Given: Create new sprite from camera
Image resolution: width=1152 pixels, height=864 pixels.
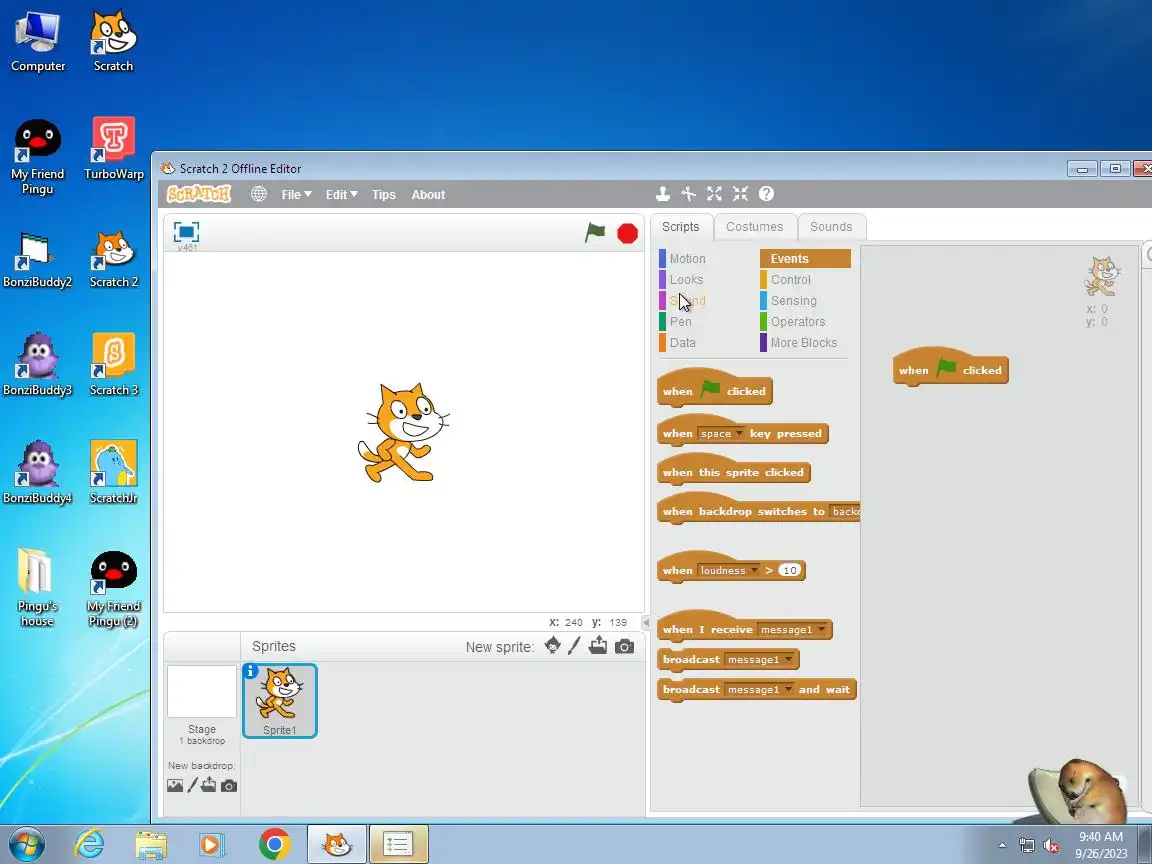Looking at the screenshot, I should point(624,647).
